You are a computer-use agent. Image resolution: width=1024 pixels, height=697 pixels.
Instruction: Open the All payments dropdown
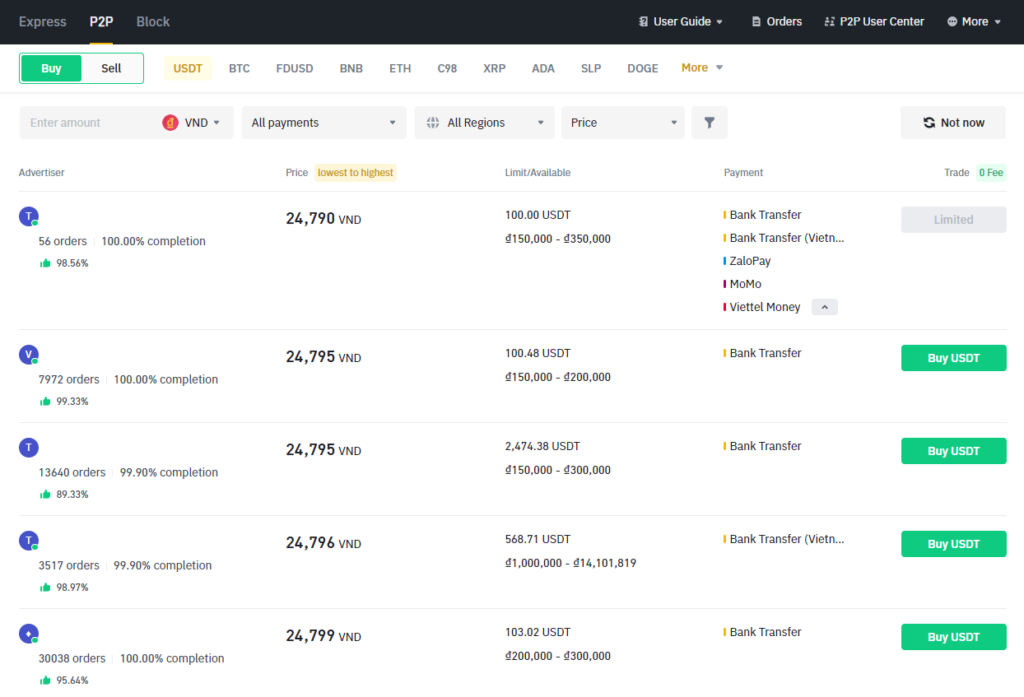coord(324,122)
